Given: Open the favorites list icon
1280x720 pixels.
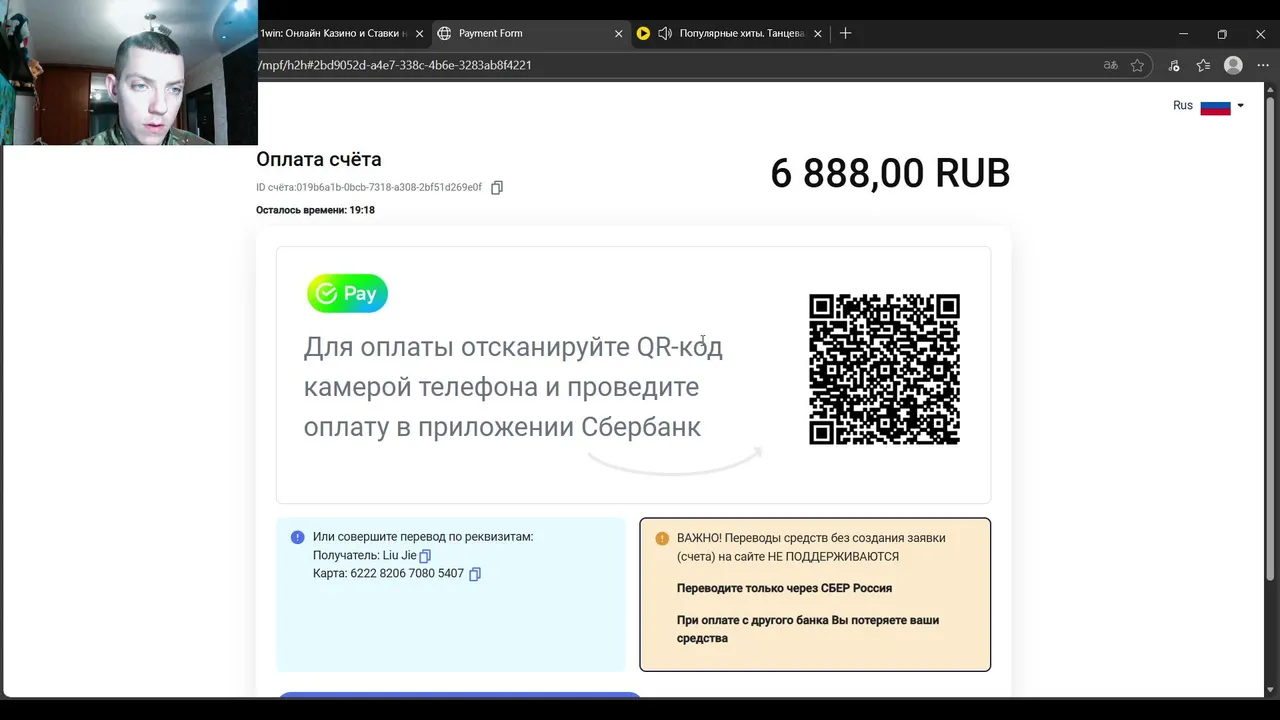Looking at the screenshot, I should coord(1203,65).
